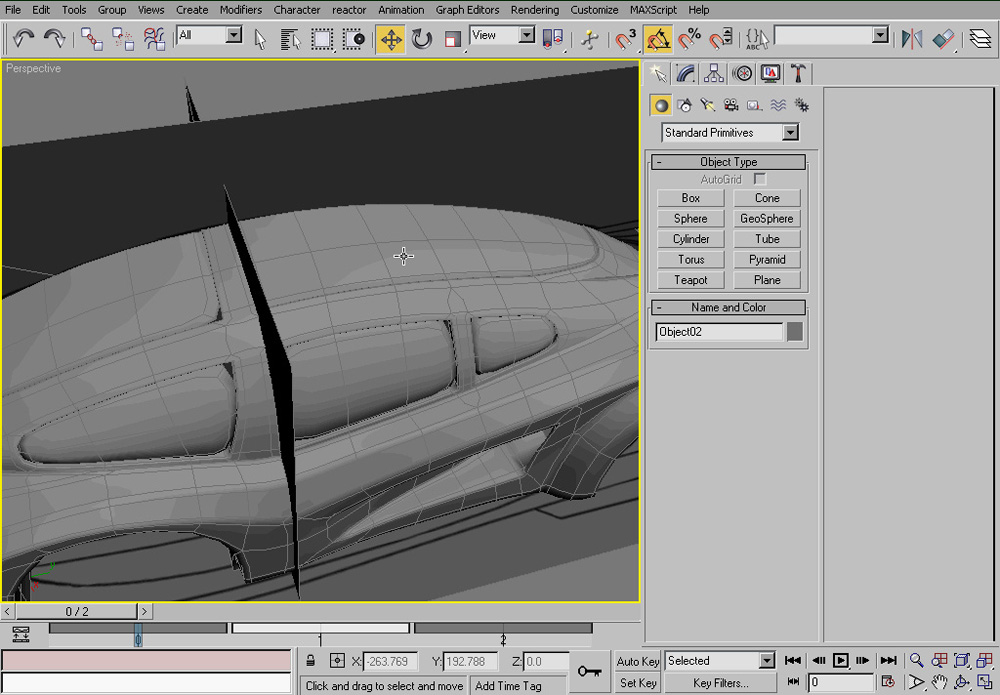Click the Key Filters button
This screenshot has height=695, width=1000.
(x=720, y=683)
